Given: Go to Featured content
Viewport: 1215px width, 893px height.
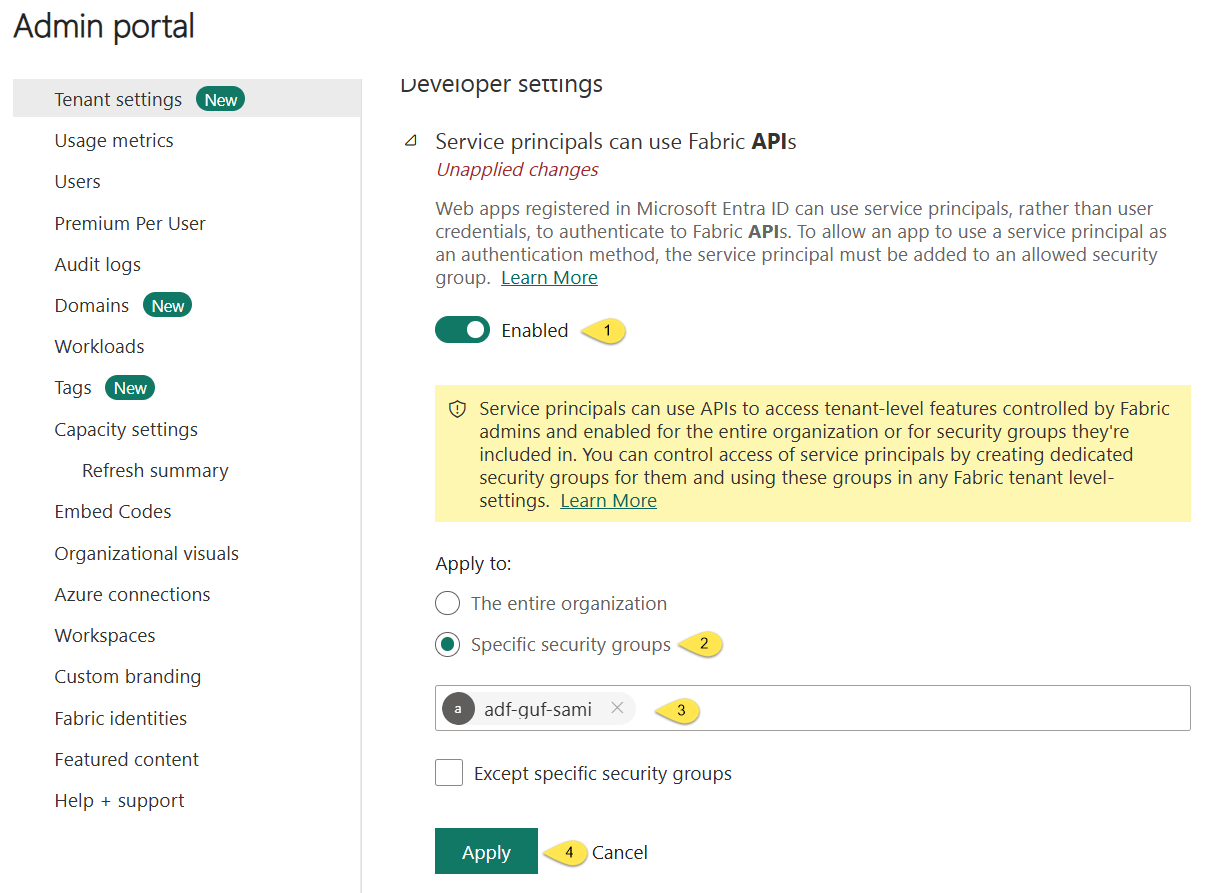Looking at the screenshot, I should (x=126, y=759).
